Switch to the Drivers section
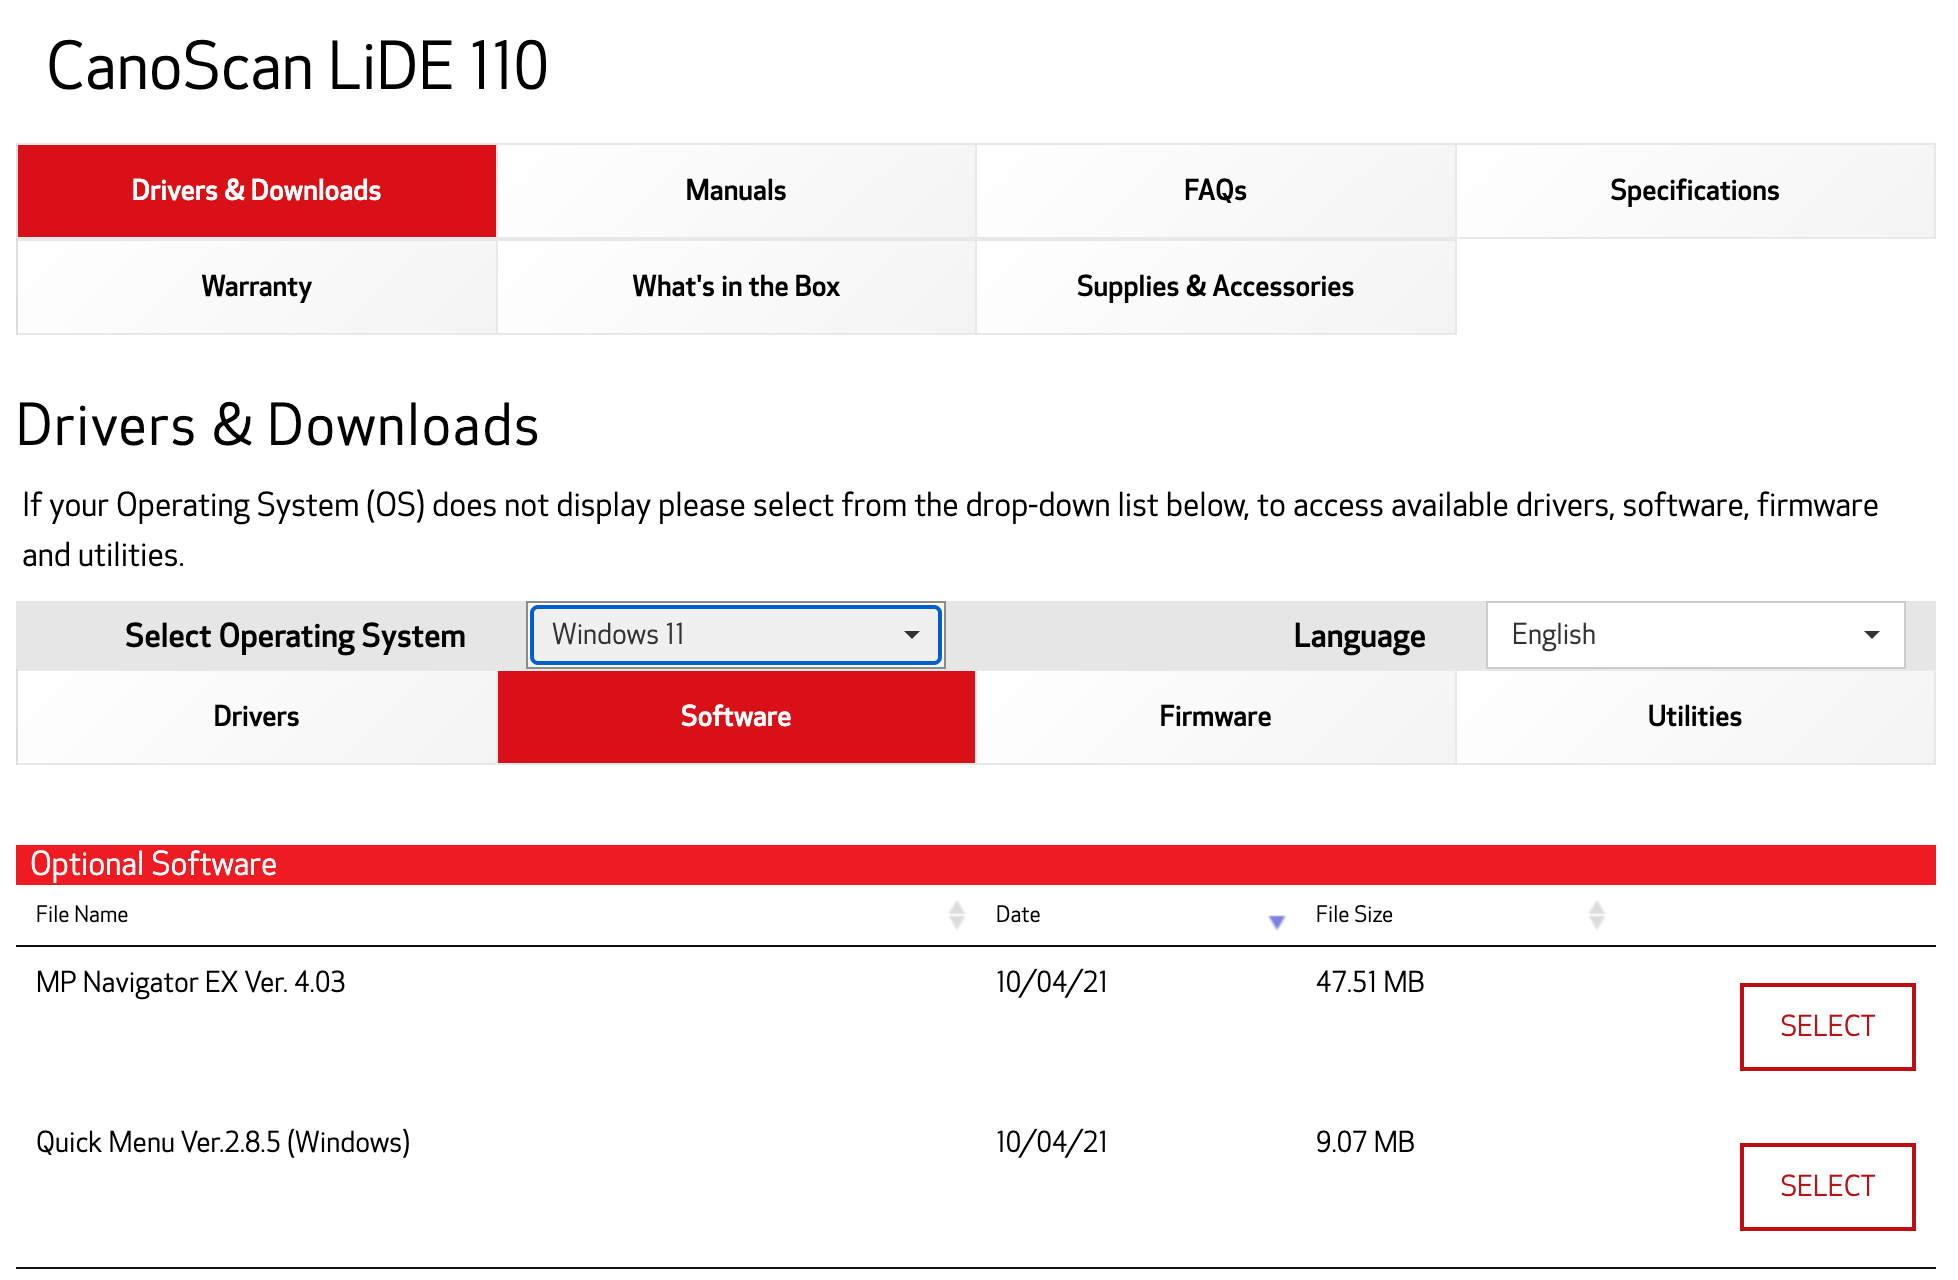The height and width of the screenshot is (1280, 1958). pyautogui.click(x=256, y=716)
